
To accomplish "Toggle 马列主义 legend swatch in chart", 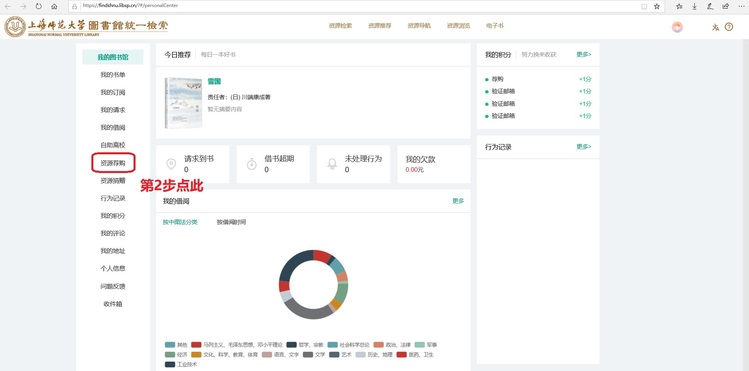I will pos(196,344).
